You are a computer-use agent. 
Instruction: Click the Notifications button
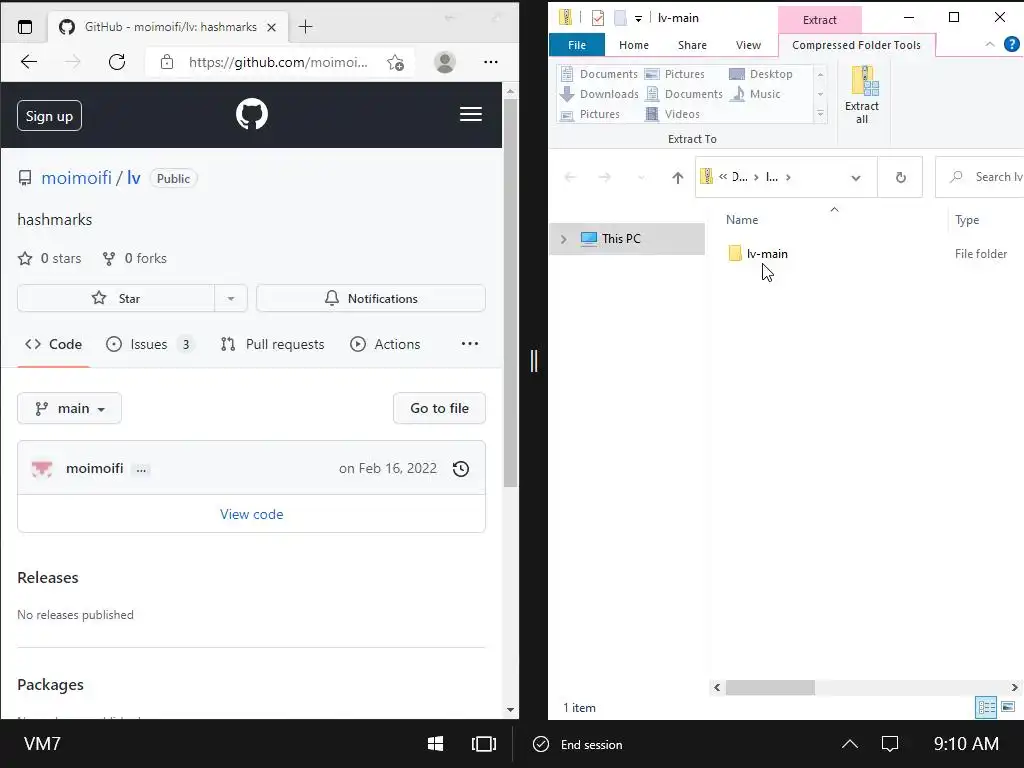coord(371,298)
